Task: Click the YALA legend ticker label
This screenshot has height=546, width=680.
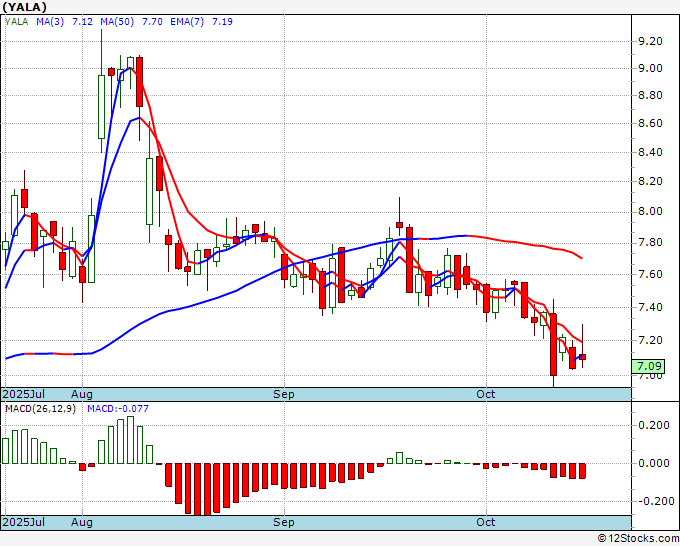Action: pyautogui.click(x=16, y=22)
